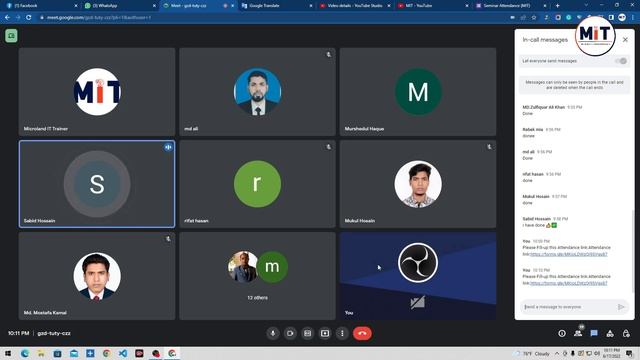Open the taskbar Mail app
640x360 pixels.
(74, 353)
